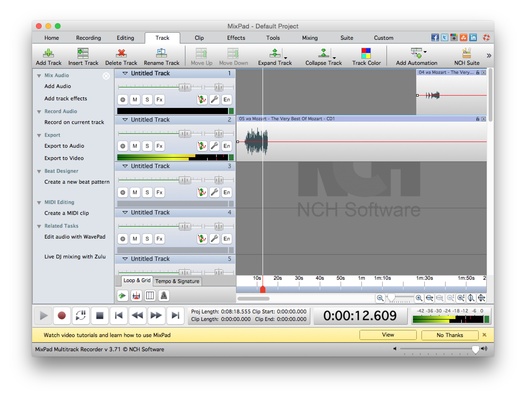Click the help lifebuoy icon
Image resolution: width=526 pixels, height=400 pixels.
[486, 38]
